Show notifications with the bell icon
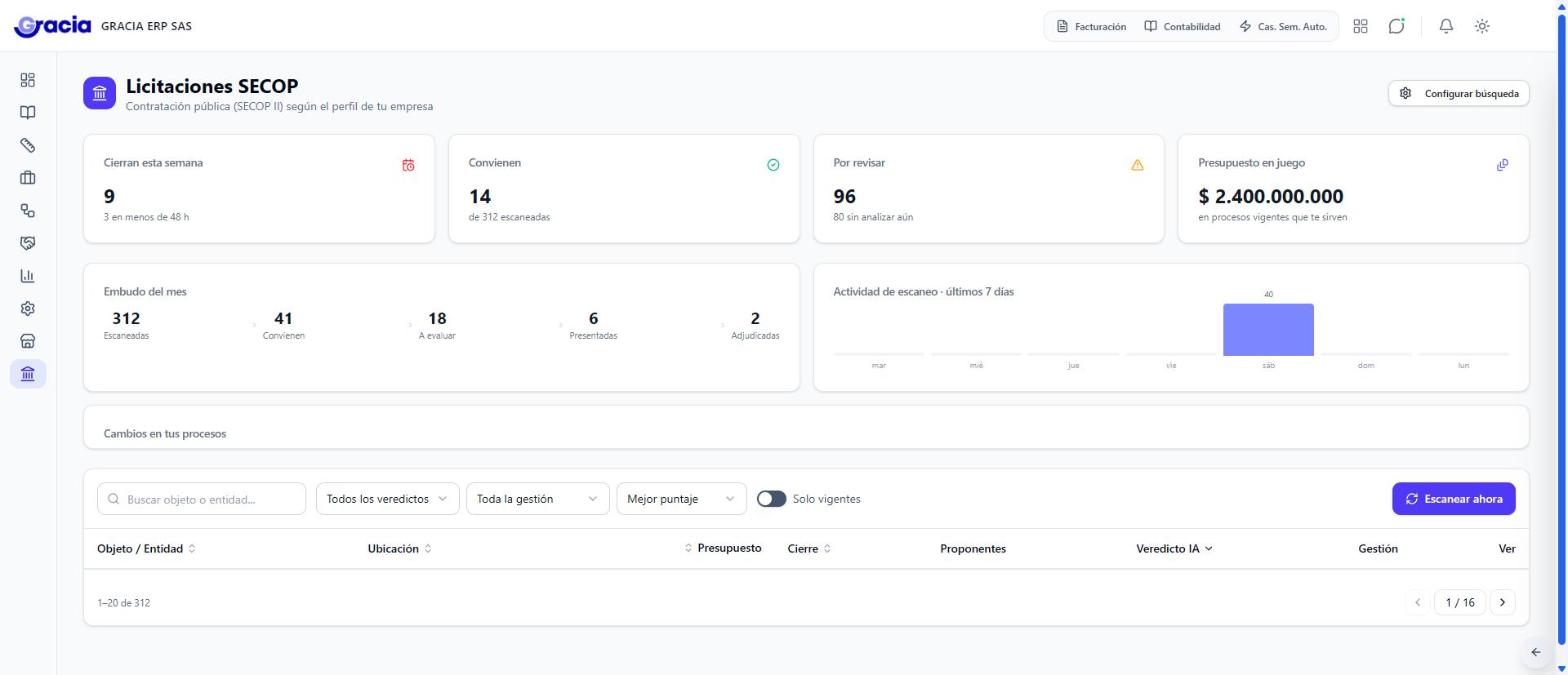Viewport: 1568px width, 675px height. (1446, 27)
